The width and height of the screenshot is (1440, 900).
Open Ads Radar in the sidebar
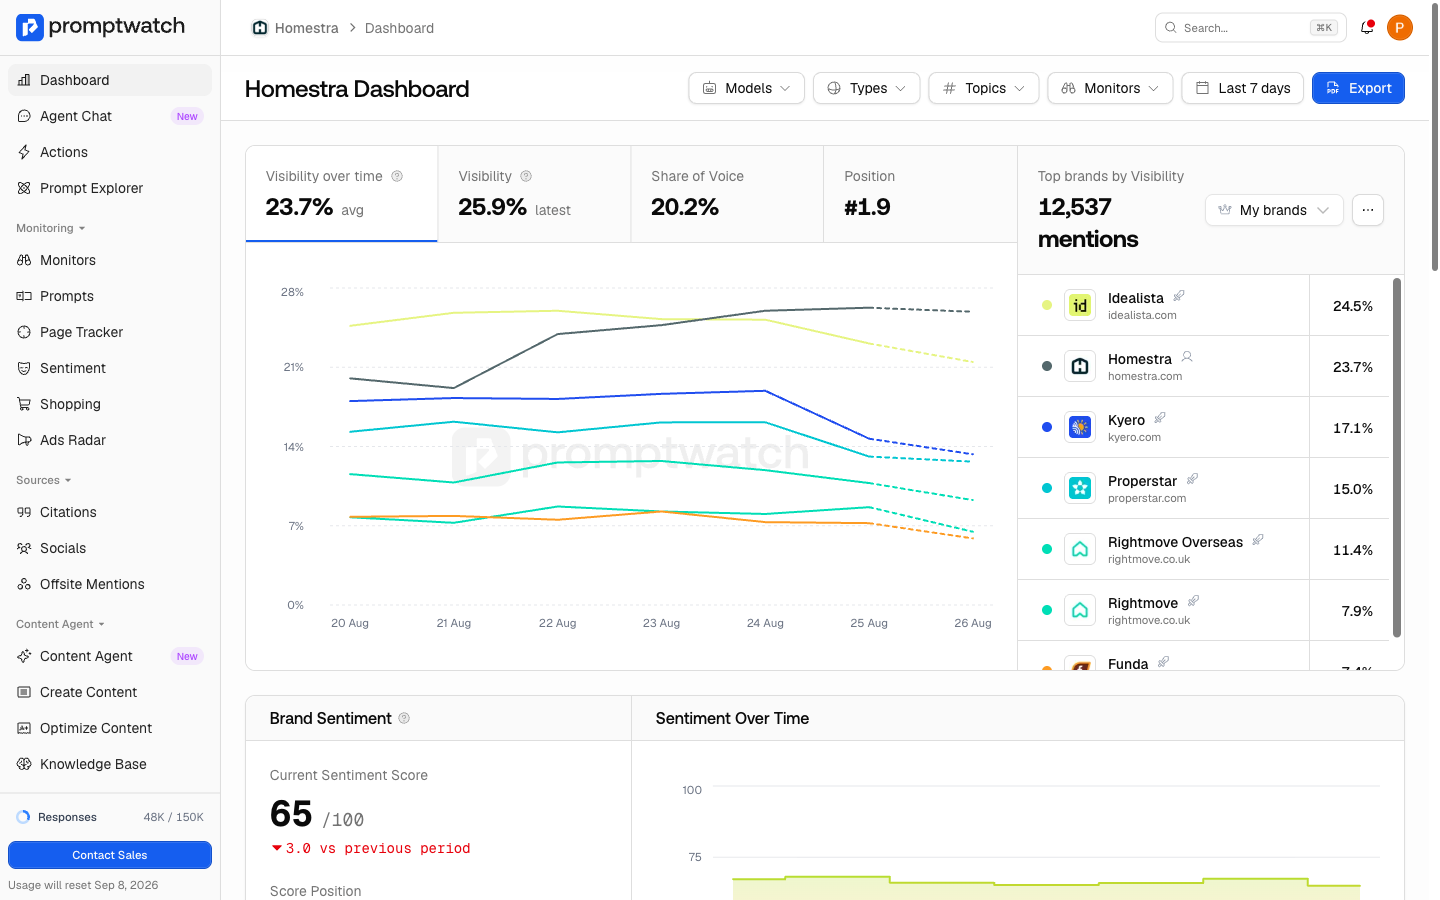tap(110, 440)
